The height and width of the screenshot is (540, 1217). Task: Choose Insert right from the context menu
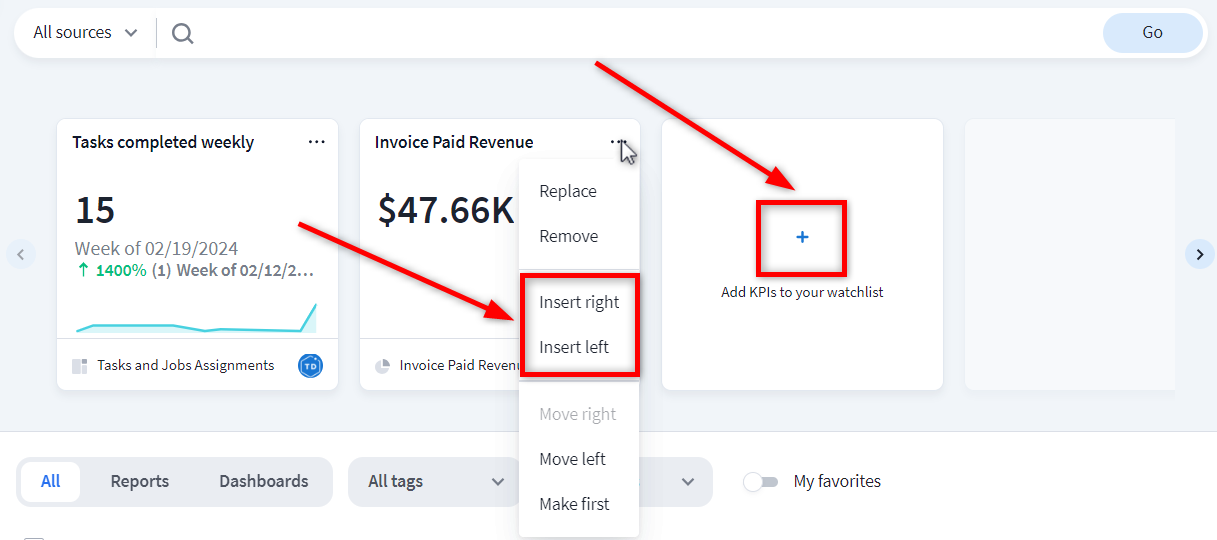579,302
